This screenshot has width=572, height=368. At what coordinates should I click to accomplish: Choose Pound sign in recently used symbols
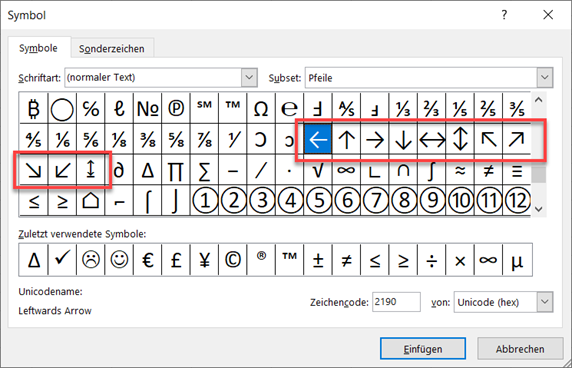tap(176, 260)
